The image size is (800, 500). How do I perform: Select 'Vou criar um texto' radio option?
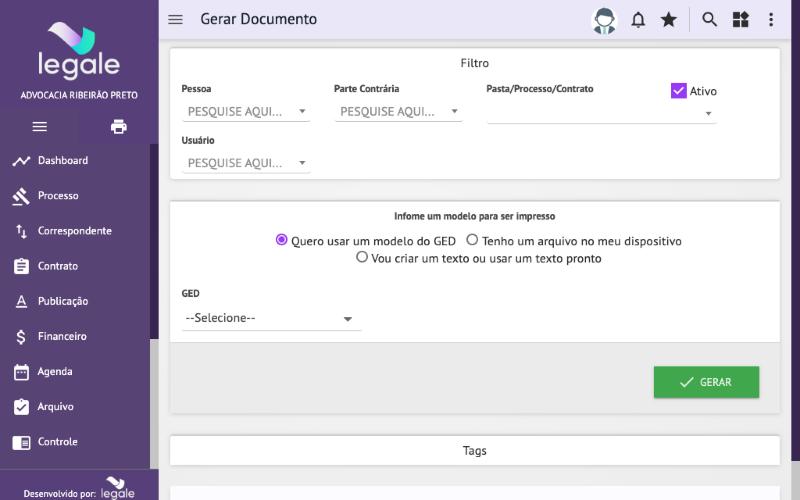[x=362, y=257]
